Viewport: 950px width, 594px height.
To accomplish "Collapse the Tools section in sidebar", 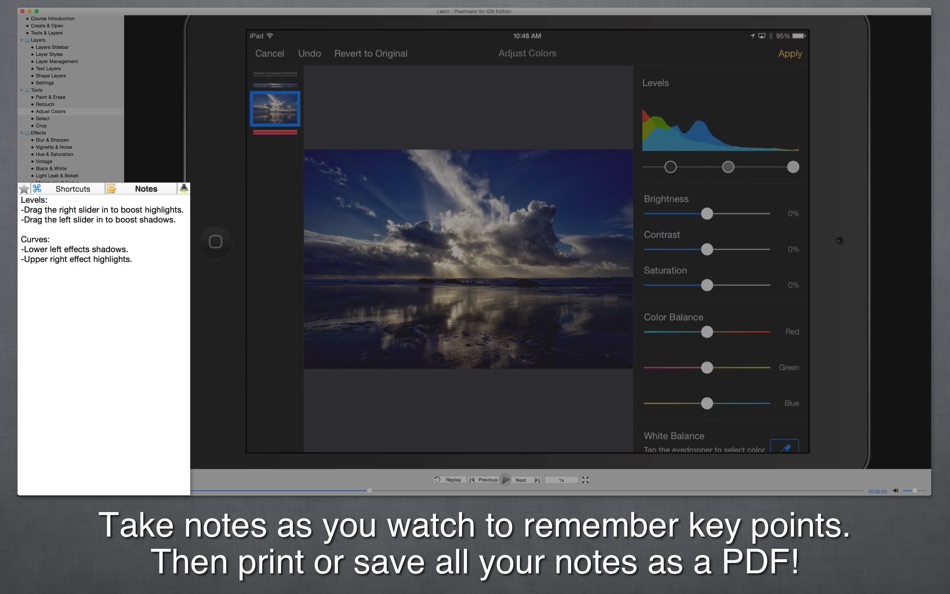I will 22,90.
